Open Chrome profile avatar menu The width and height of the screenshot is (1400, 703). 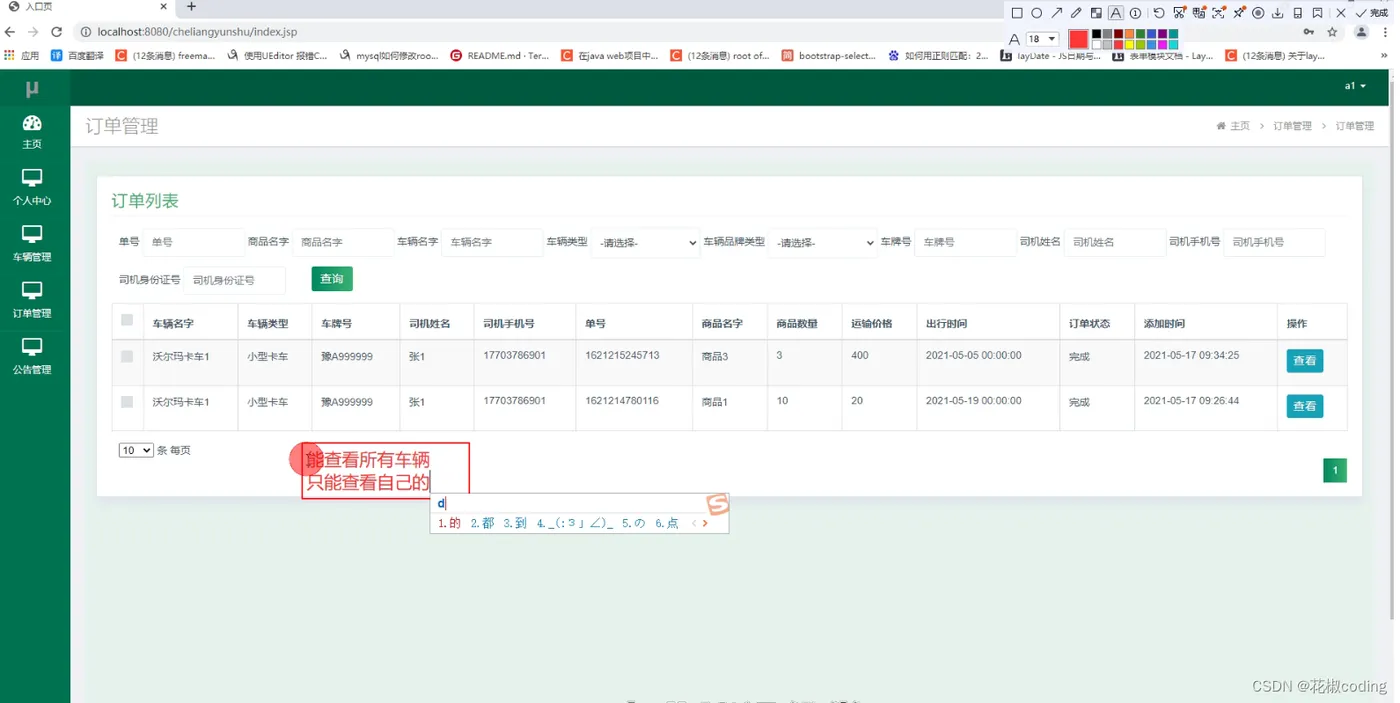[1361, 32]
